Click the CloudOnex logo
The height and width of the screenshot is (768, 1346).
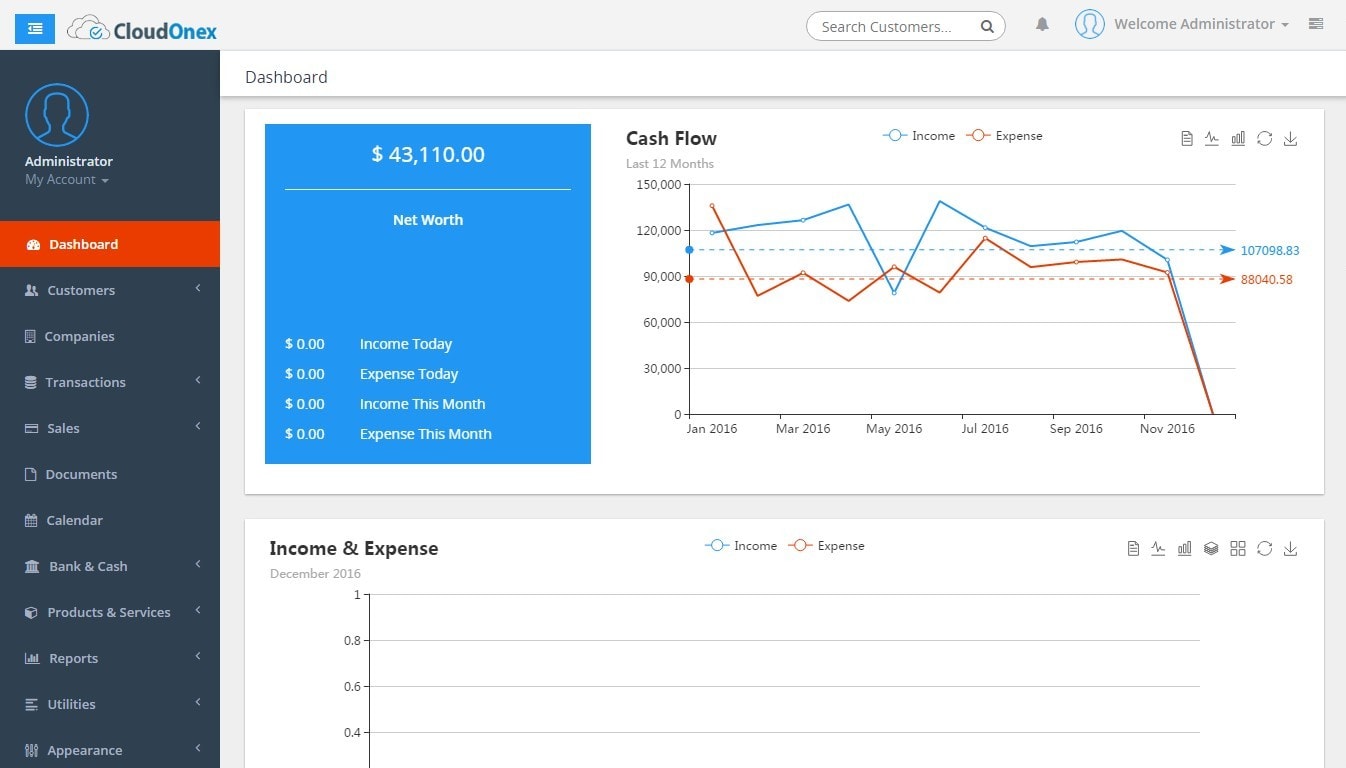pyautogui.click(x=142, y=29)
